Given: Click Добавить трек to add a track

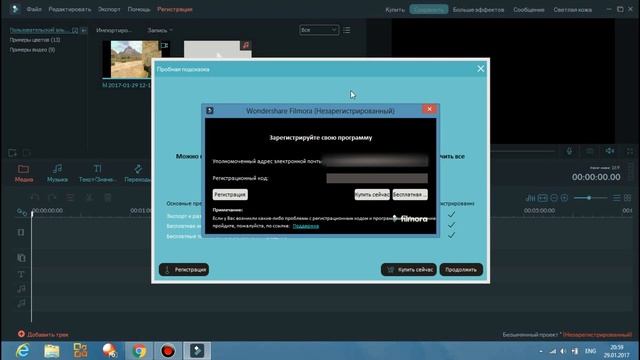Looking at the screenshot, I should tap(43, 334).
